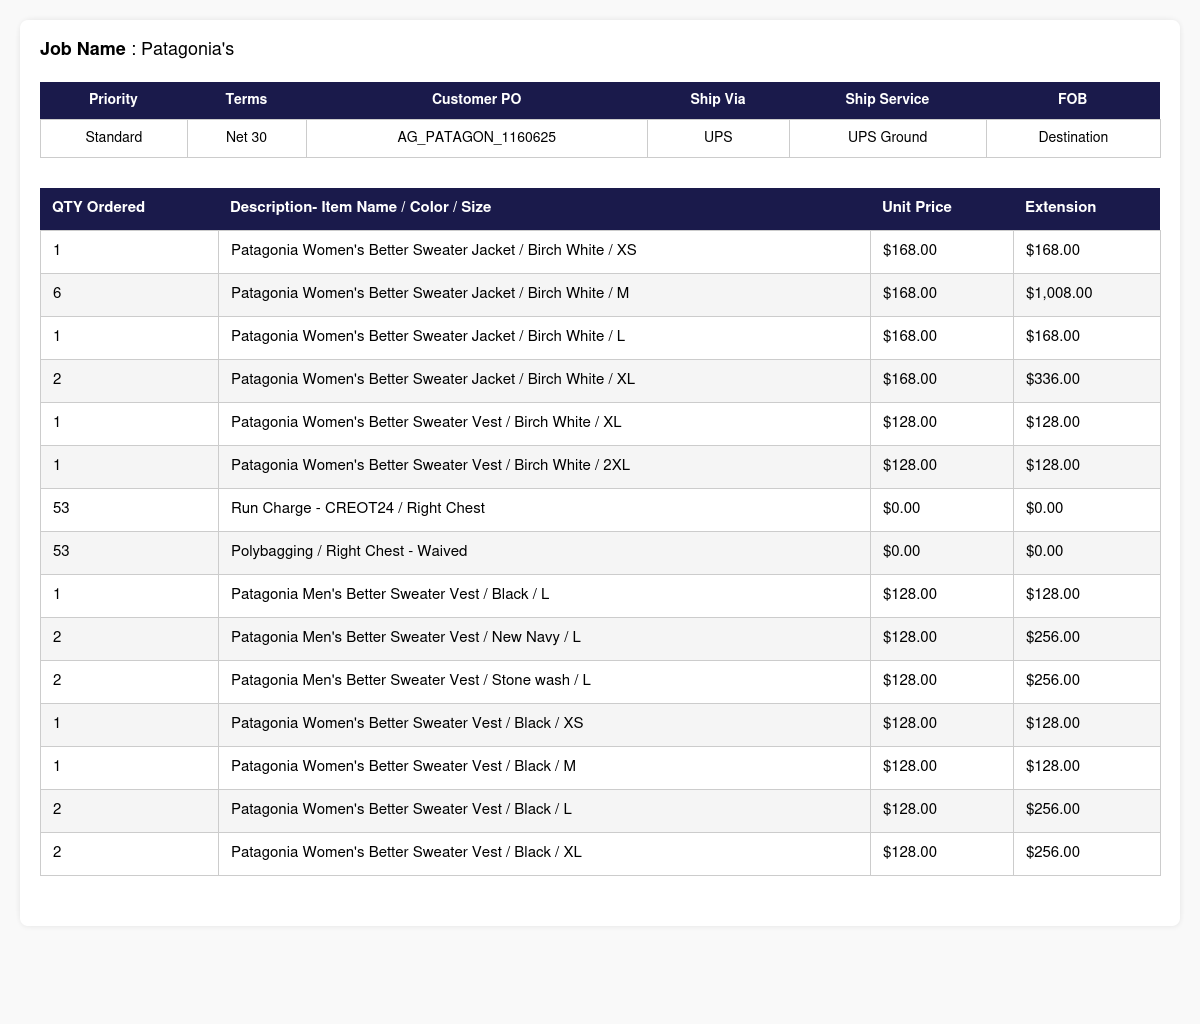1200x1024 pixels.
Task: Click the UPS Ground cell
Action: 887,138
